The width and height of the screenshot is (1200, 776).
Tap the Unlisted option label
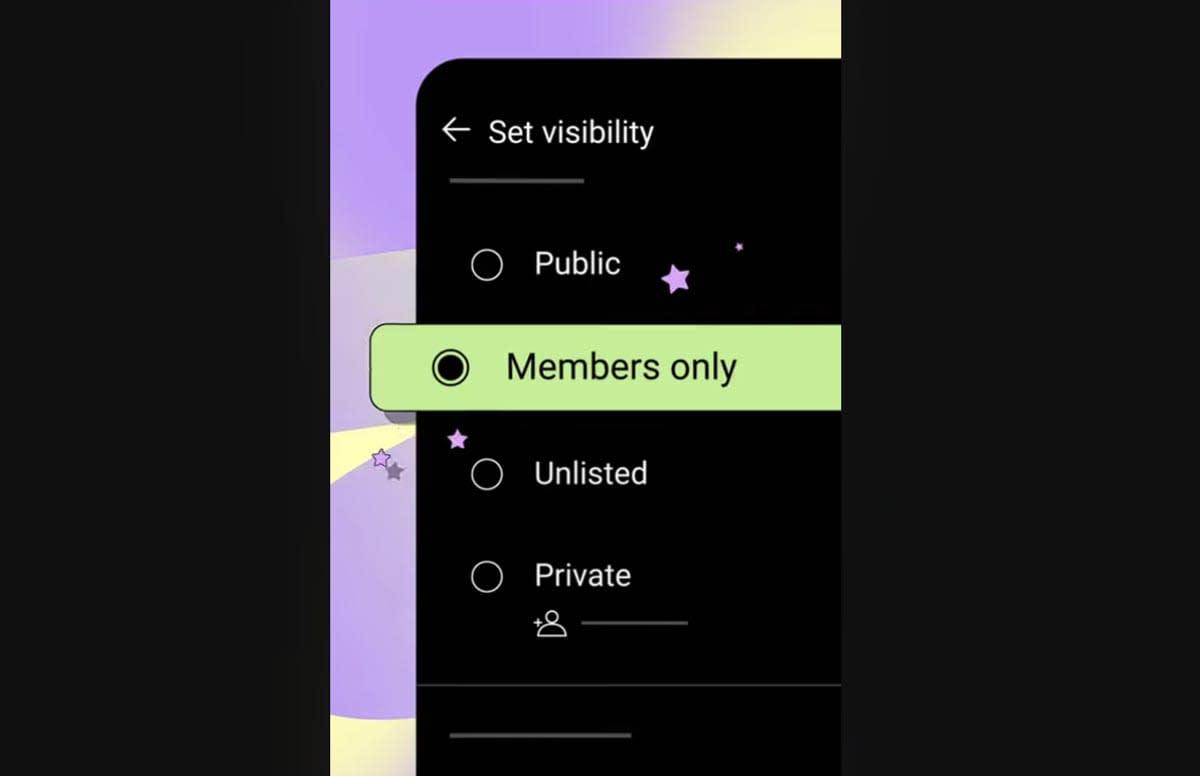590,473
